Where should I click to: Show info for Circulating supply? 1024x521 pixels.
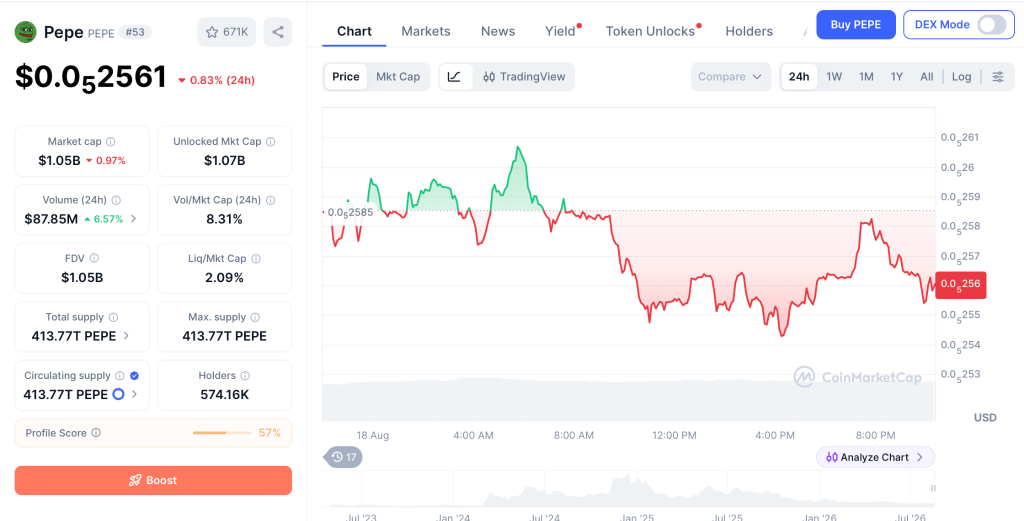[x=120, y=376]
